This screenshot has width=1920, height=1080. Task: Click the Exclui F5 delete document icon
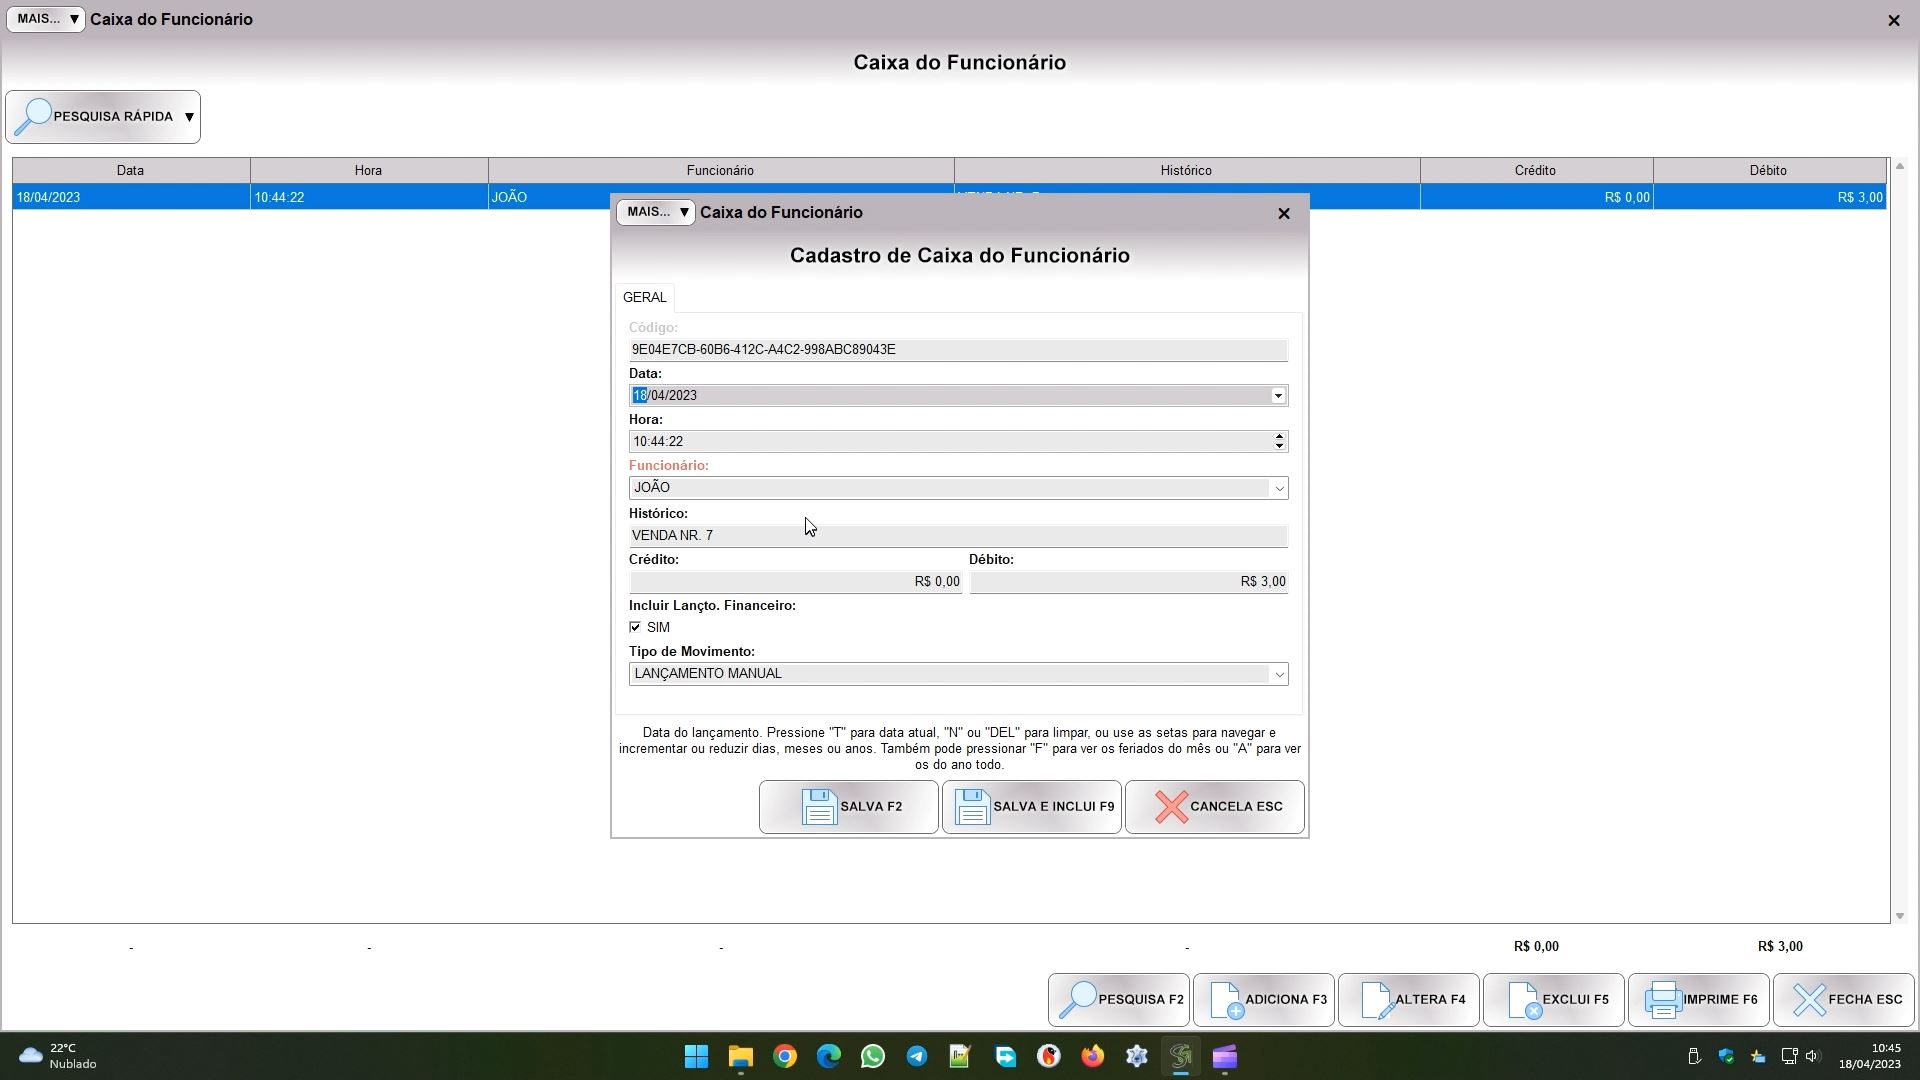coord(1524,1000)
